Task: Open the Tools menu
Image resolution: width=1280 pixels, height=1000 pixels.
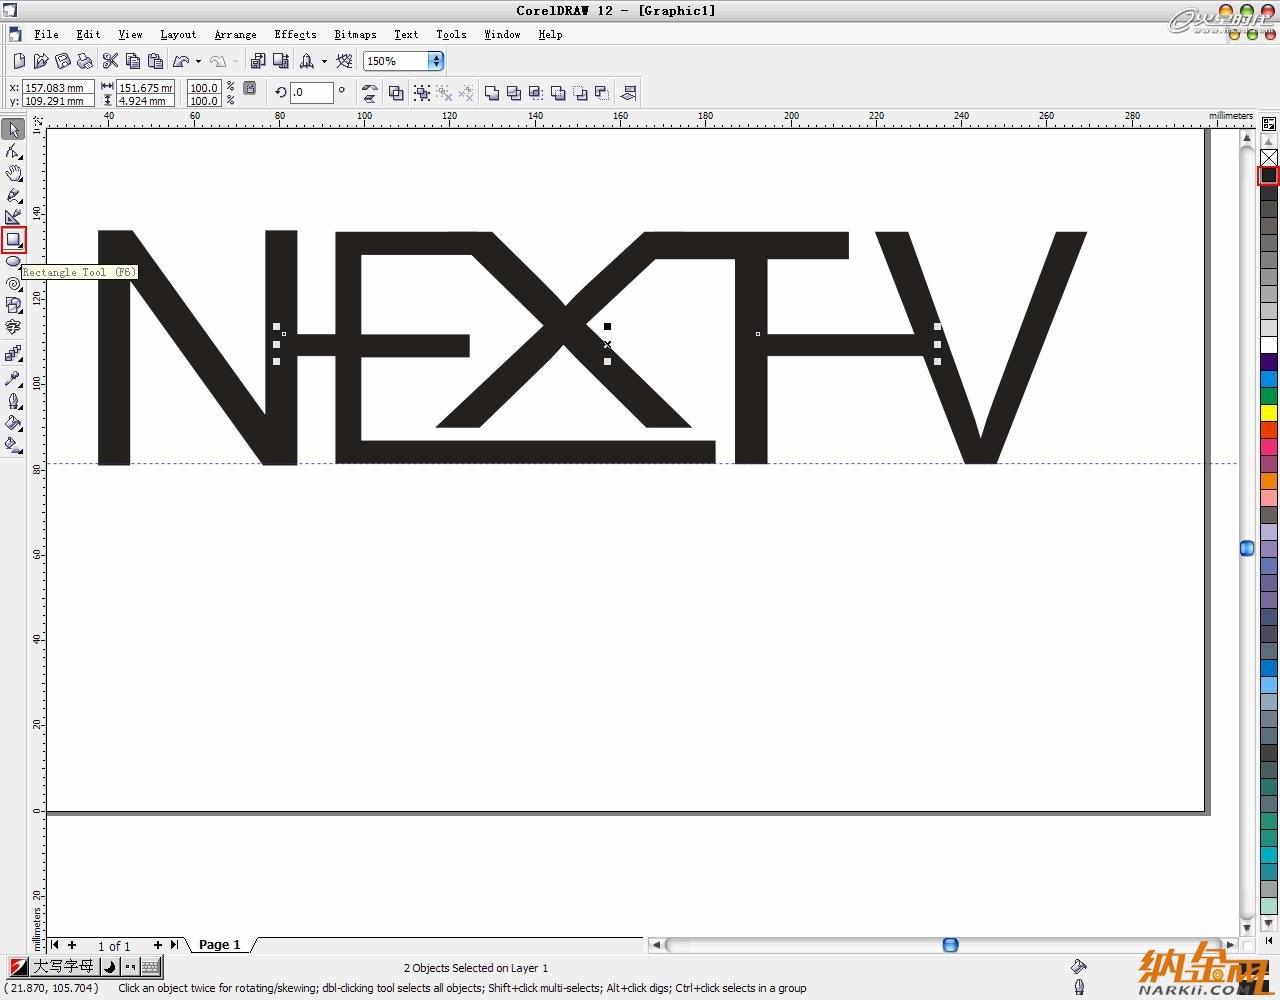Action: tap(451, 34)
